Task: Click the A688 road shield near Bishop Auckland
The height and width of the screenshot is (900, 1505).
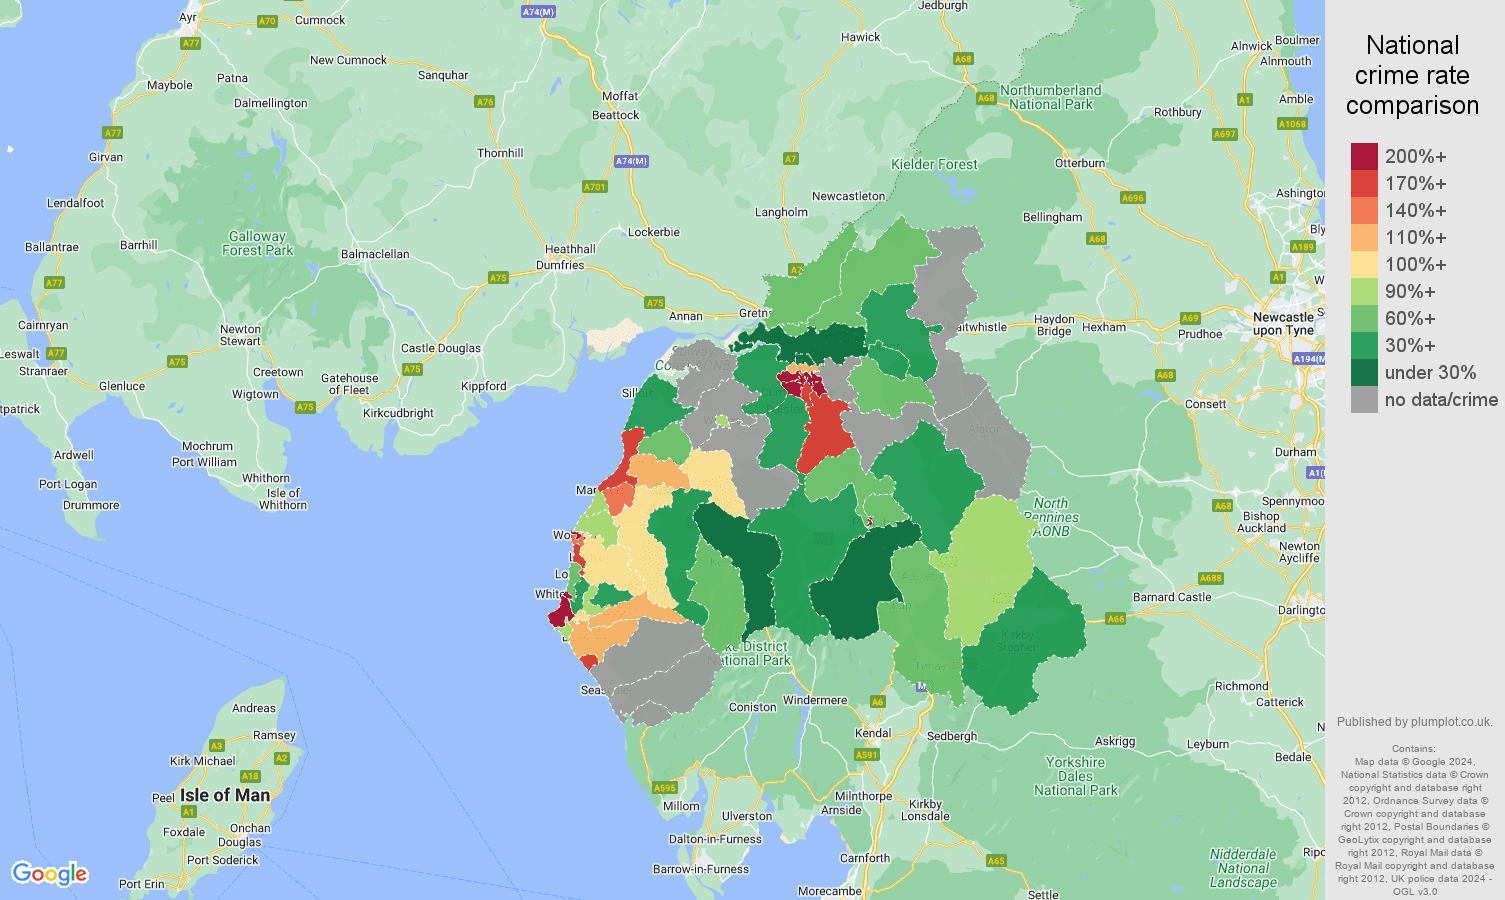Action: (1211, 578)
